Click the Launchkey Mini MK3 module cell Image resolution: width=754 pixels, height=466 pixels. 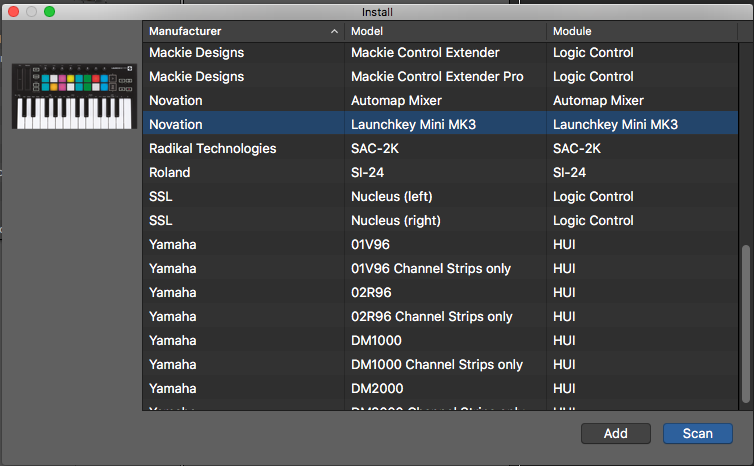point(616,125)
